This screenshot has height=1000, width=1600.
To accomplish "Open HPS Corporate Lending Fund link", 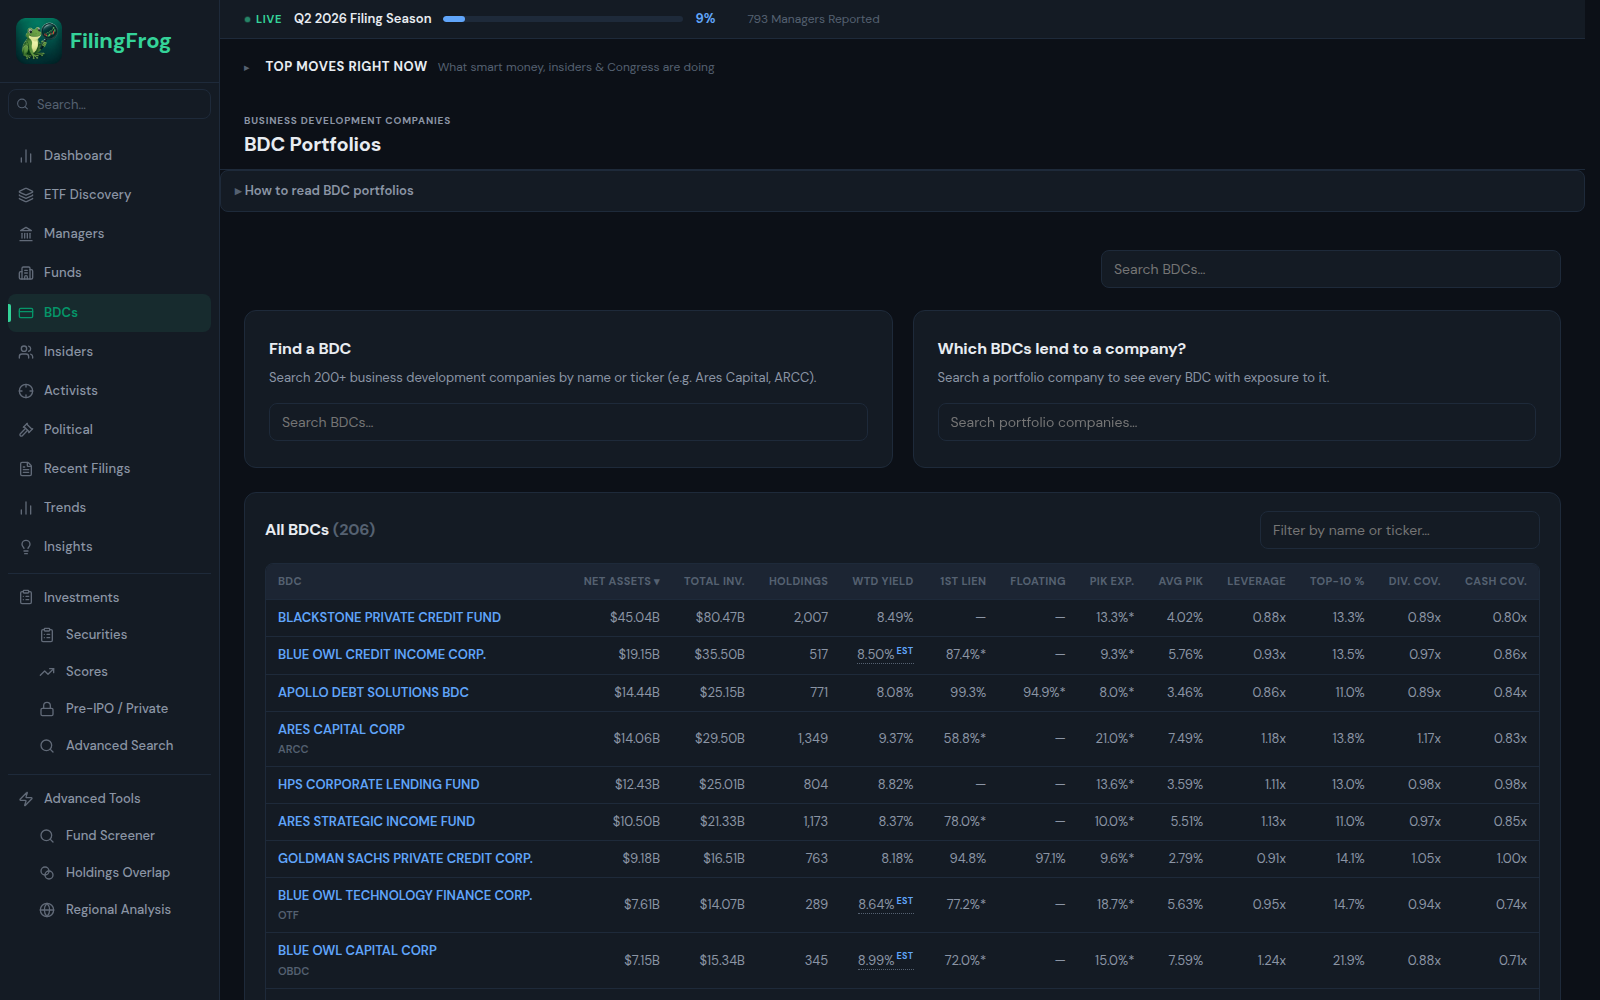I will click(378, 784).
